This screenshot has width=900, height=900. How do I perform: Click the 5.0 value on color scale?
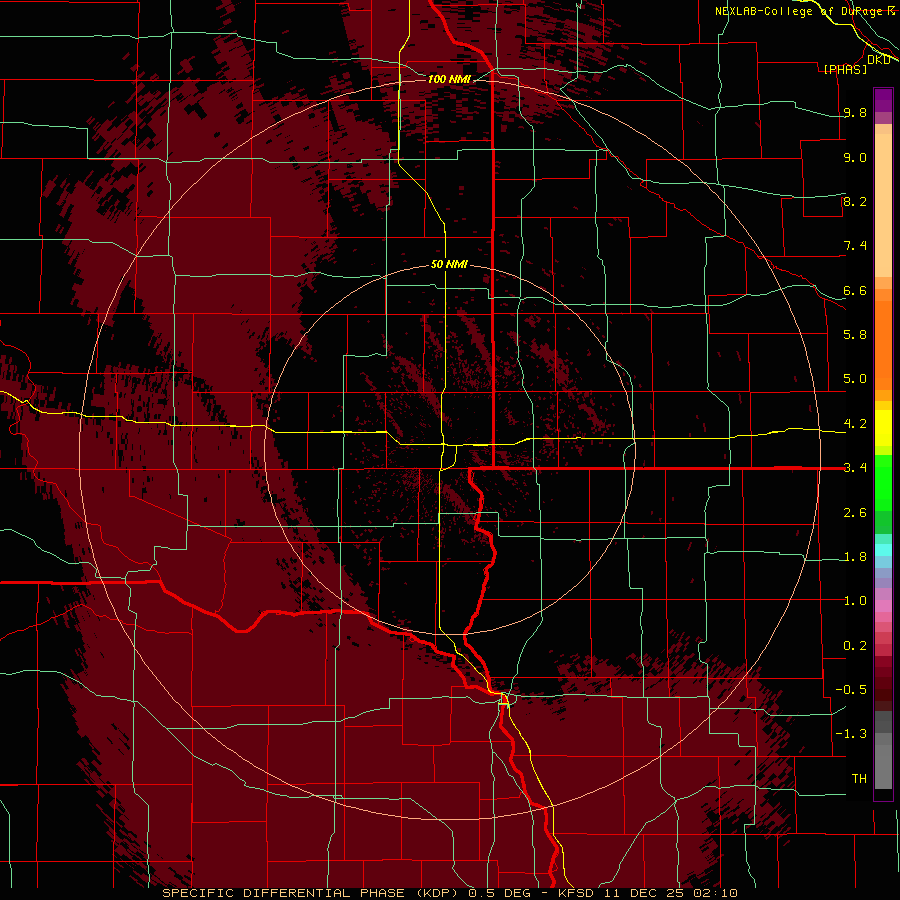click(855, 379)
